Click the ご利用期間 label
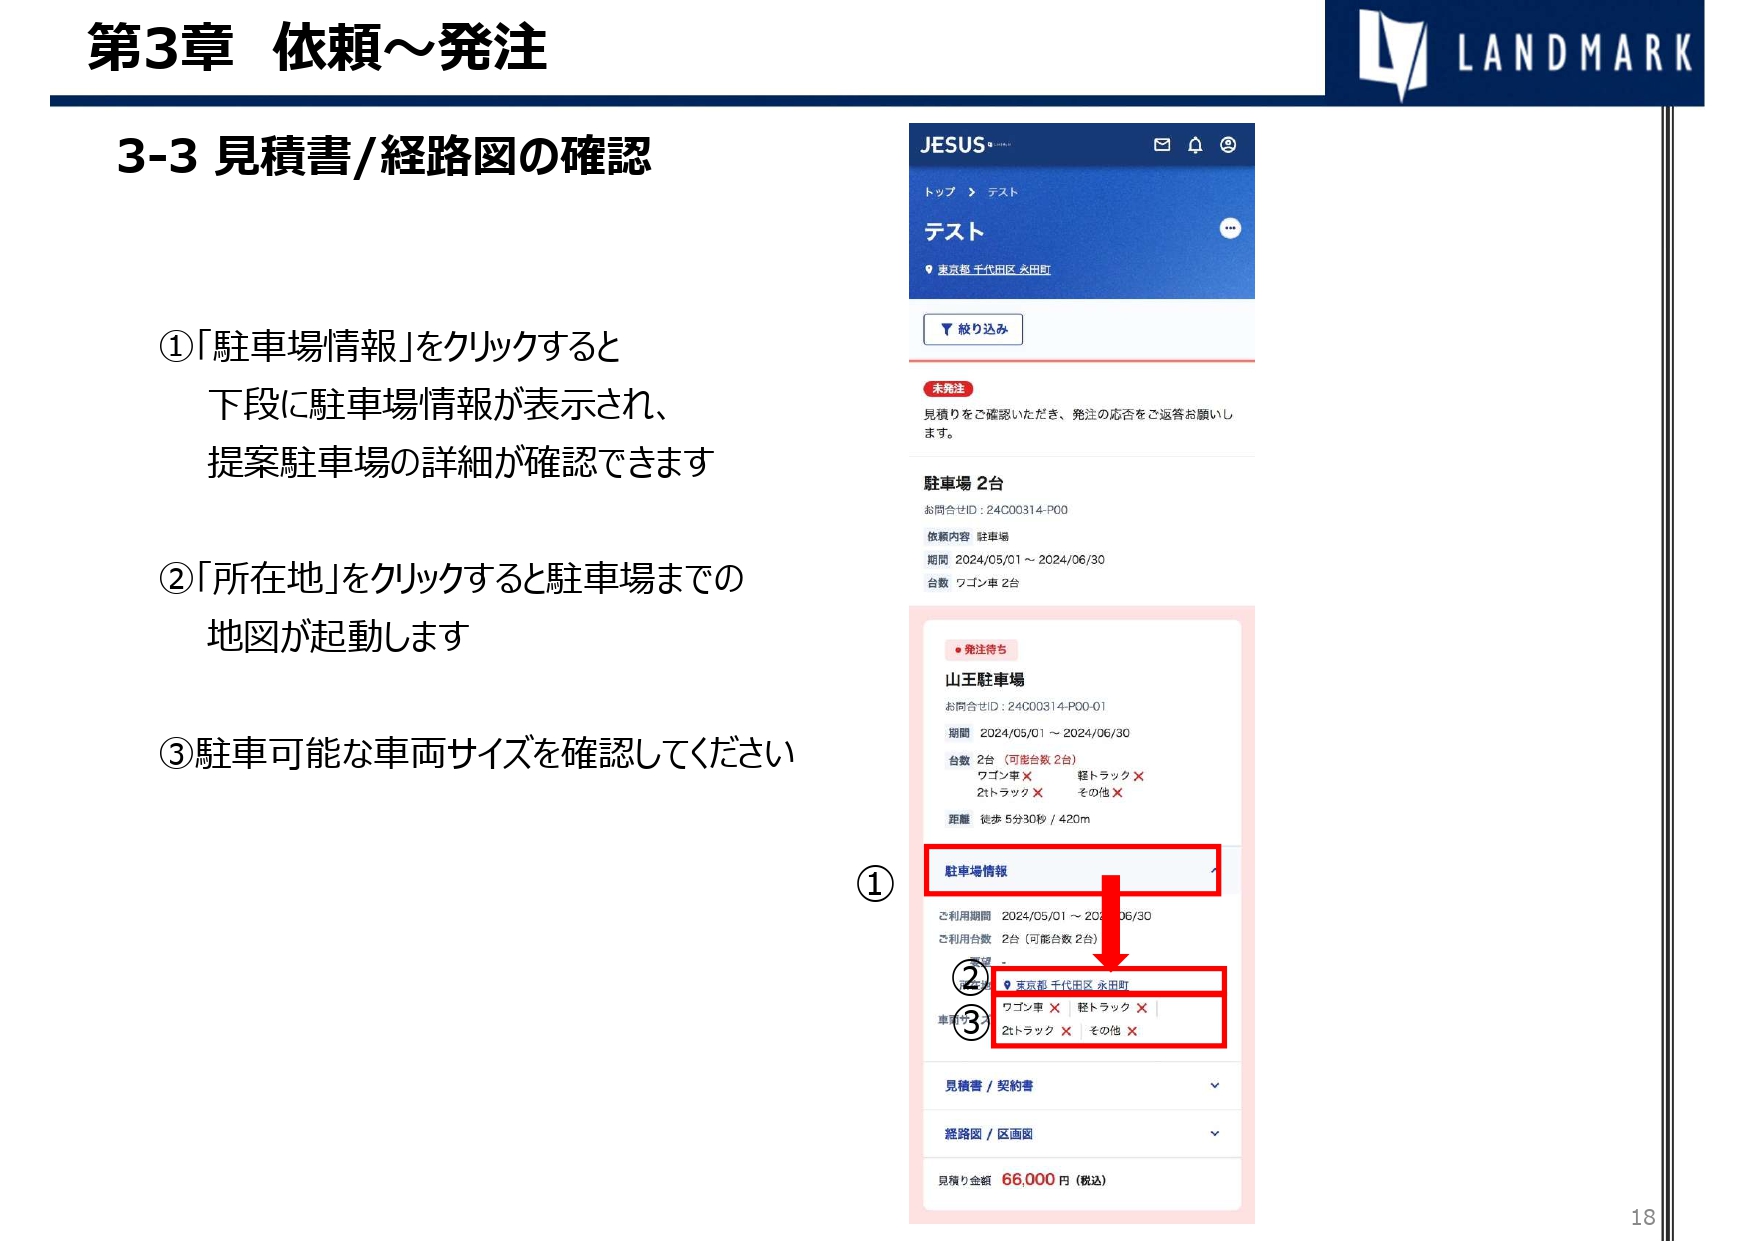Image resolution: width=1755 pixels, height=1241 pixels. pos(964,916)
